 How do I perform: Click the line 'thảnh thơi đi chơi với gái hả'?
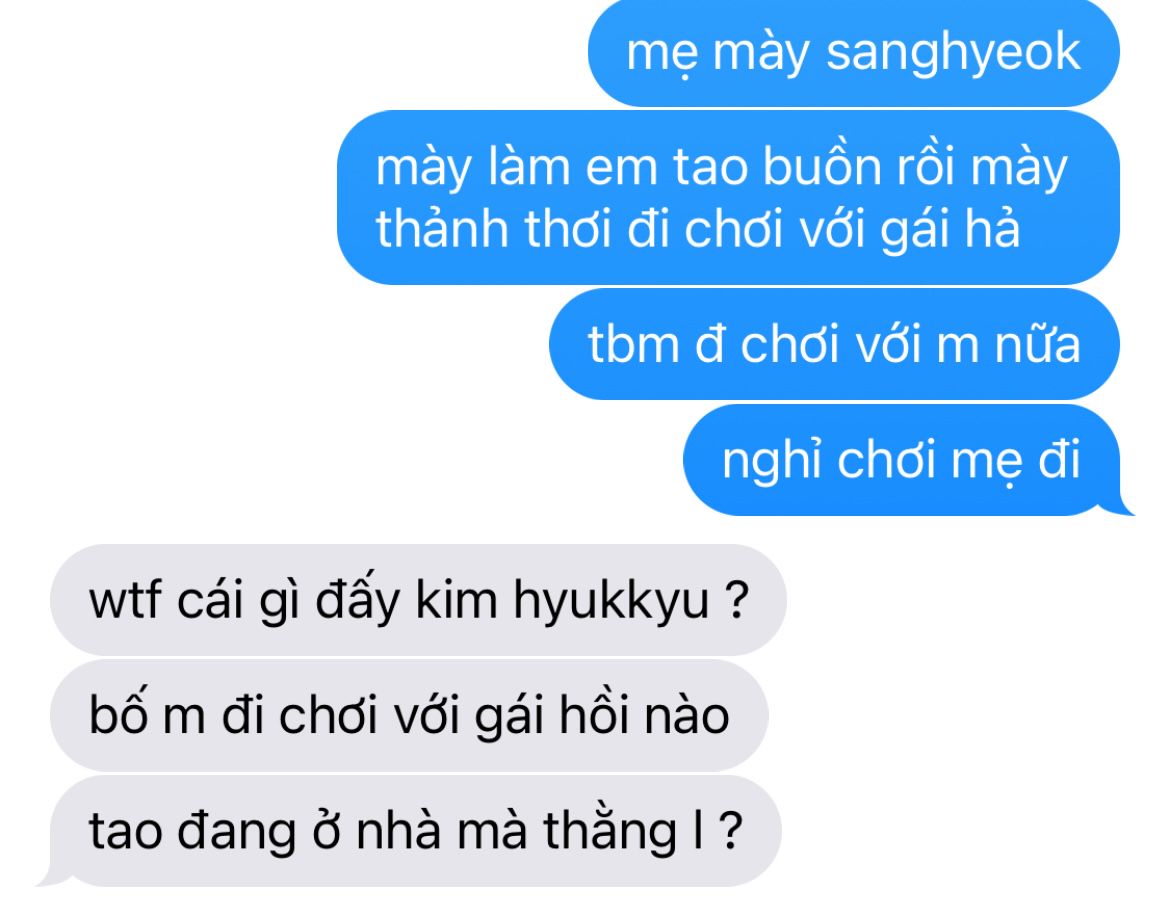pos(698,228)
